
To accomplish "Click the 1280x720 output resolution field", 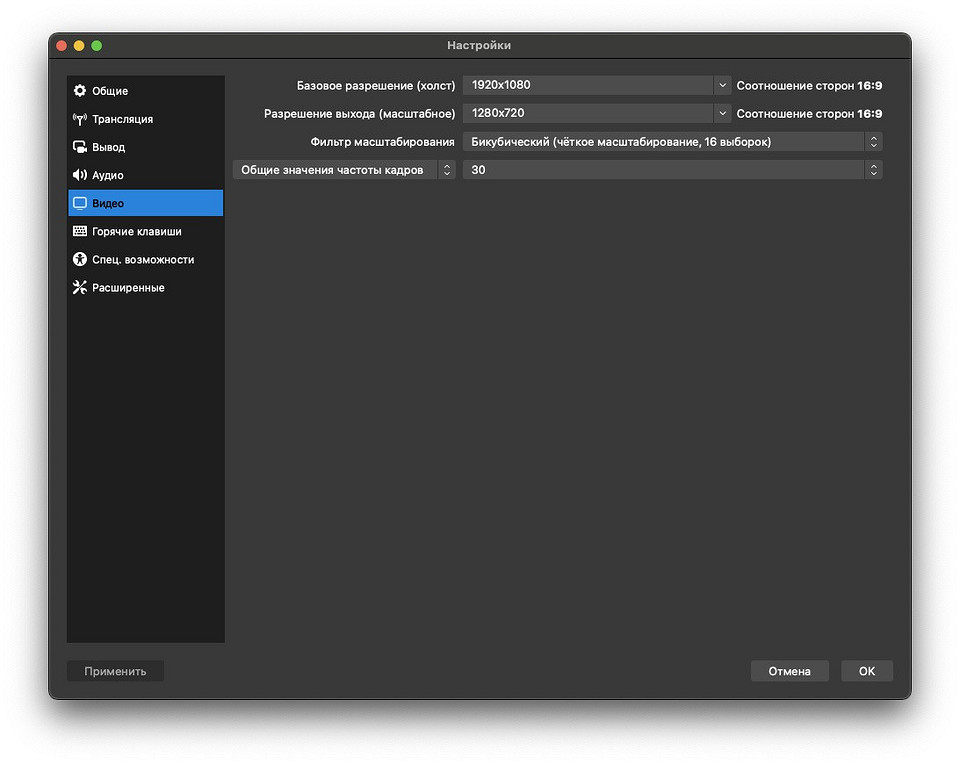I will (x=587, y=114).
